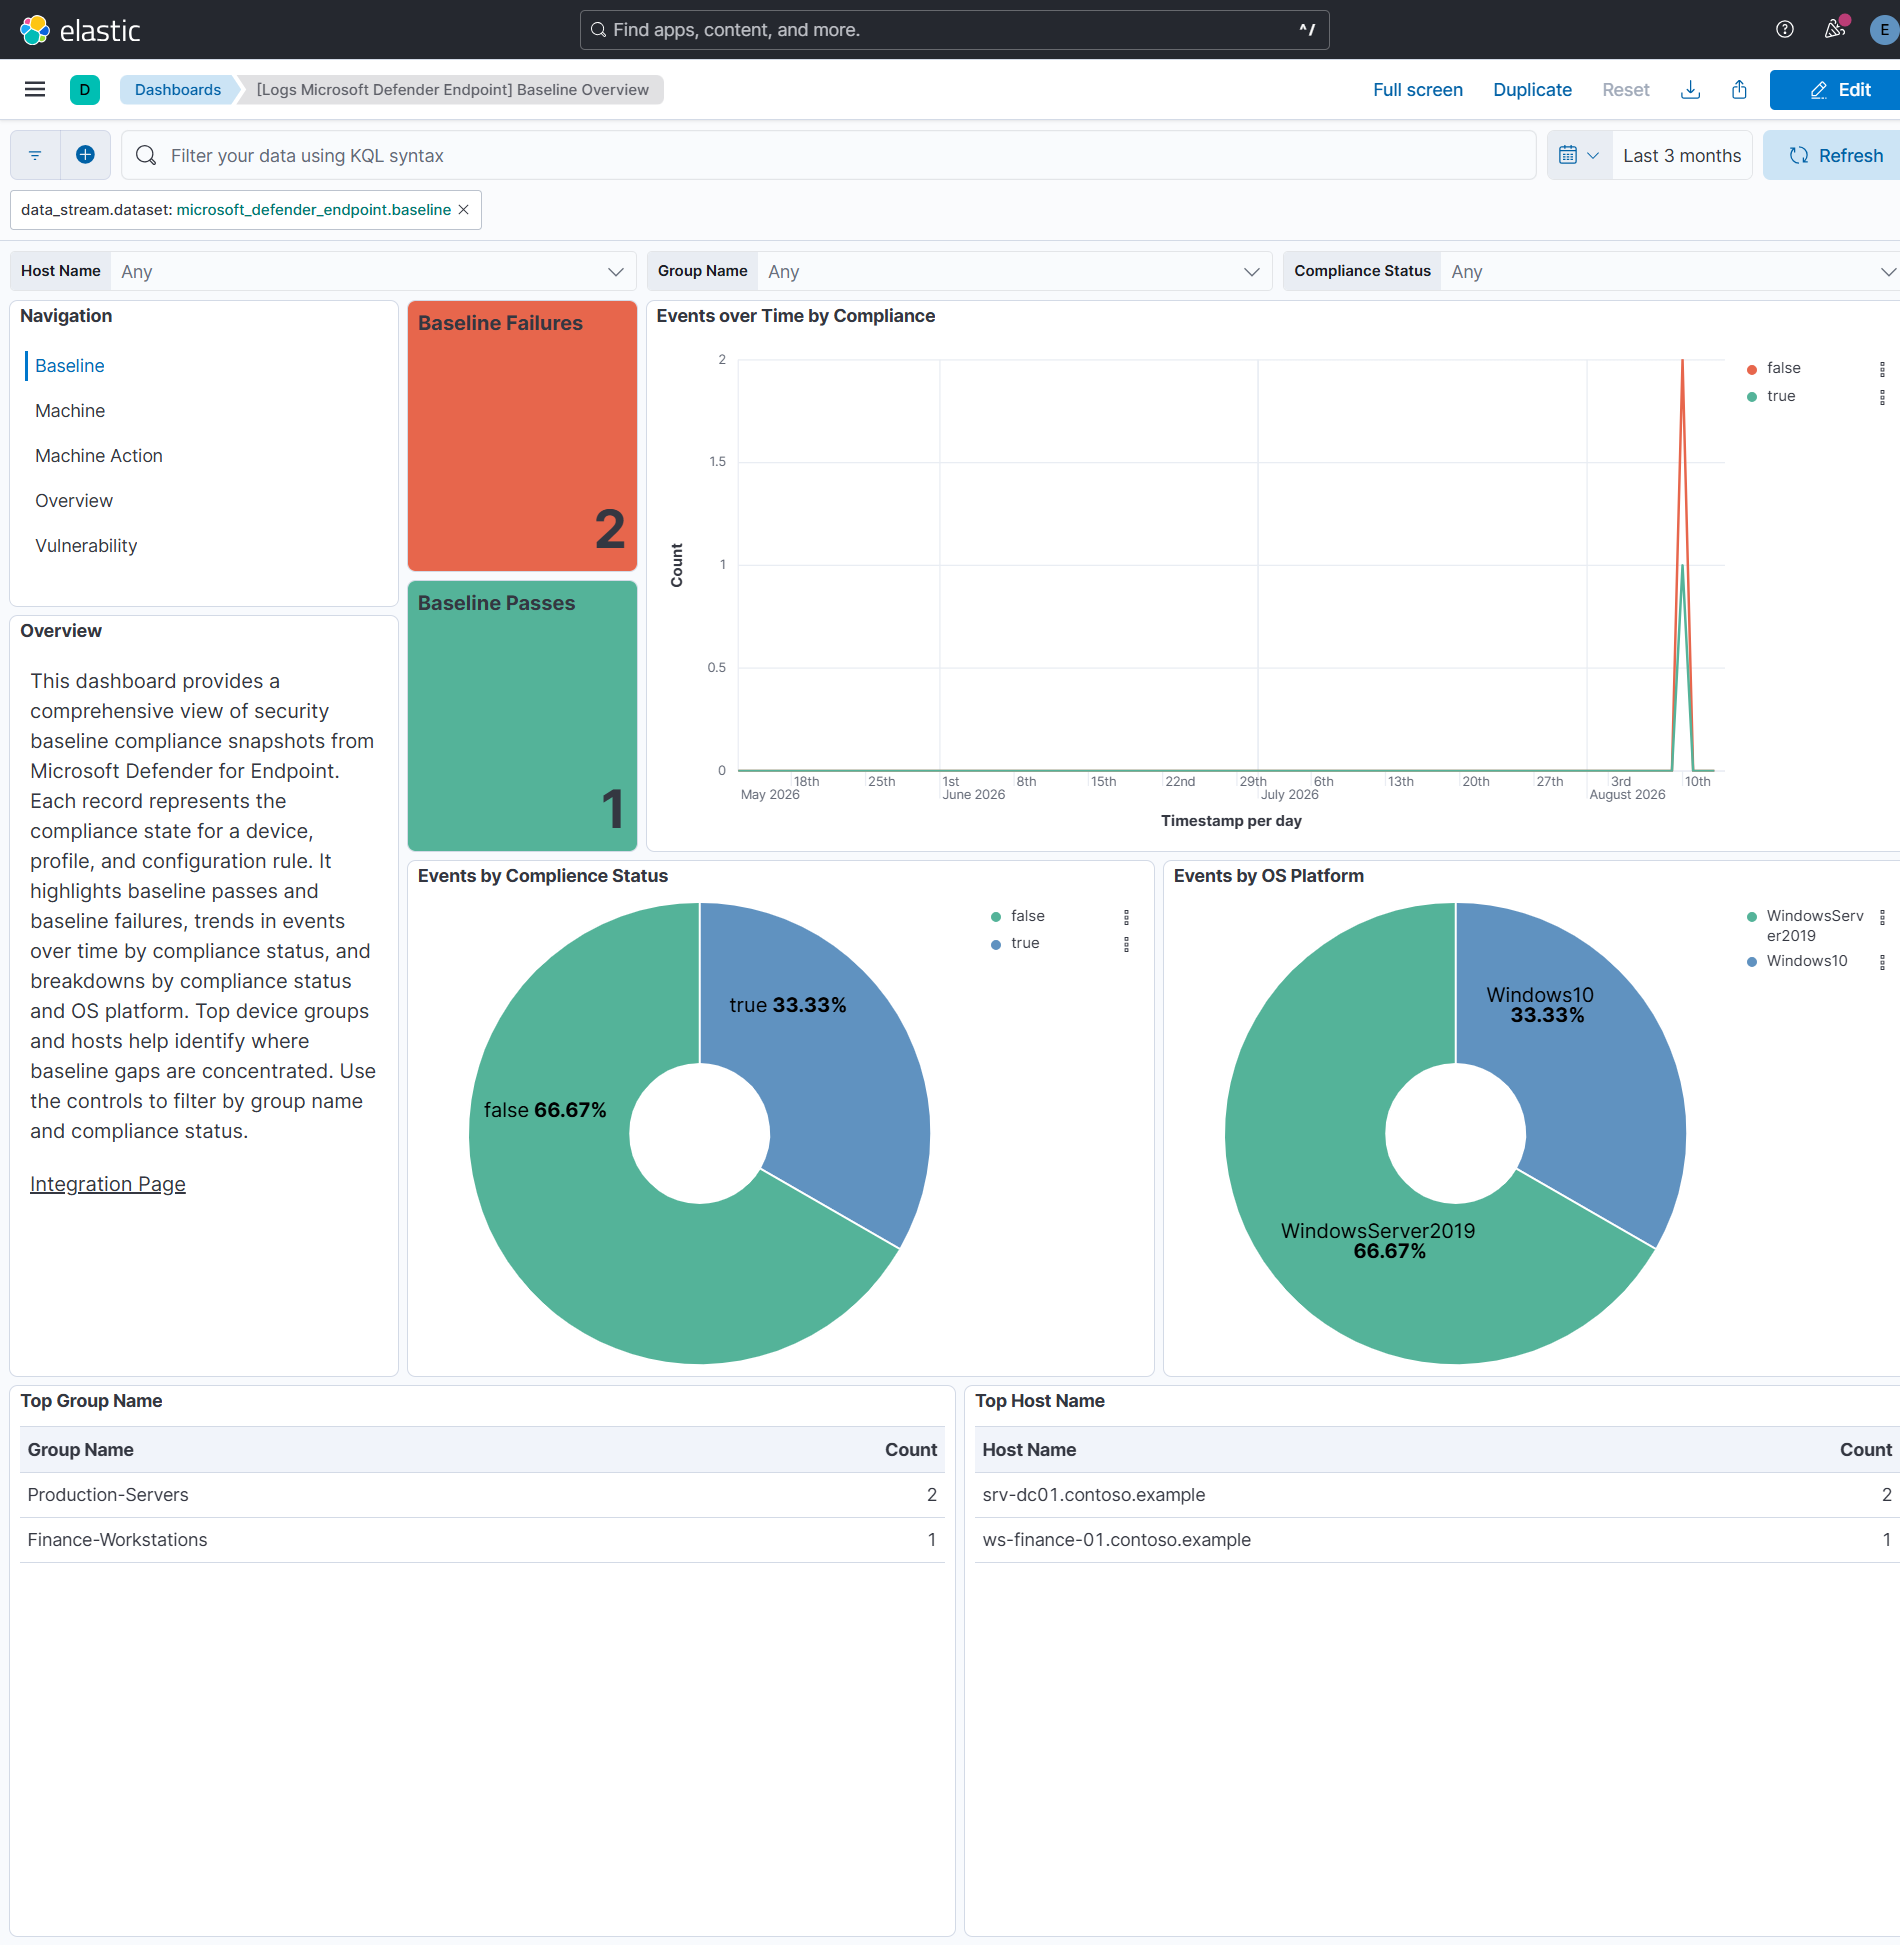Open options for false legend in compliance pie
The image size is (1900, 1945).
1126,917
